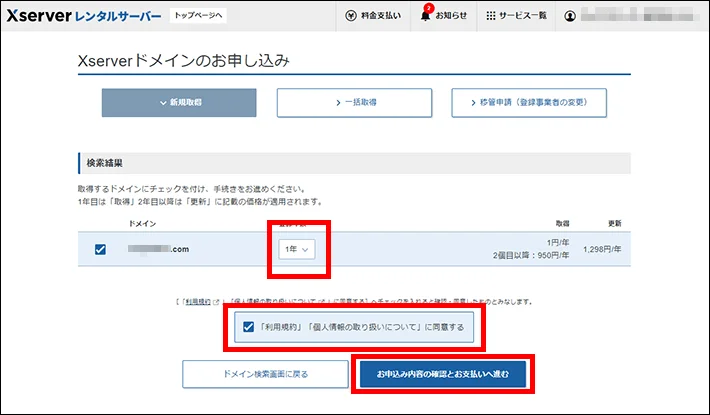Open the 利用規約 link
710x415 pixels.
coord(198,302)
